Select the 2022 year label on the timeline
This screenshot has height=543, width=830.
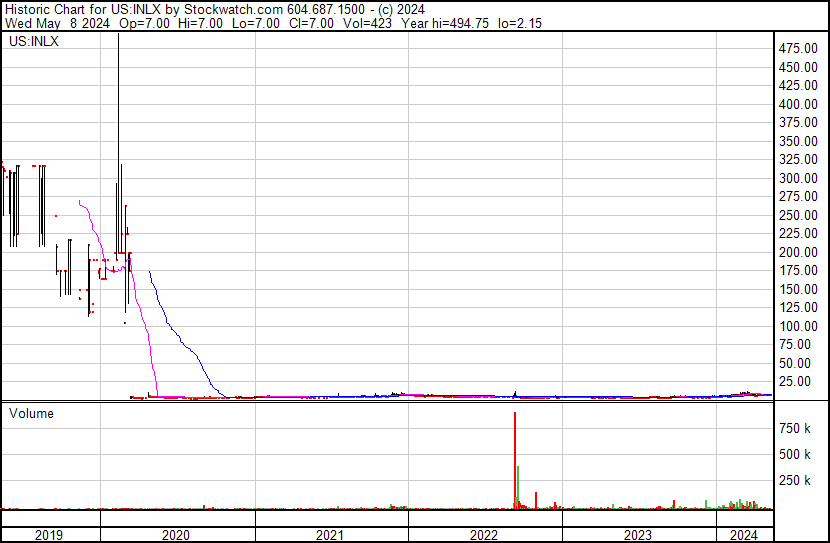(485, 534)
